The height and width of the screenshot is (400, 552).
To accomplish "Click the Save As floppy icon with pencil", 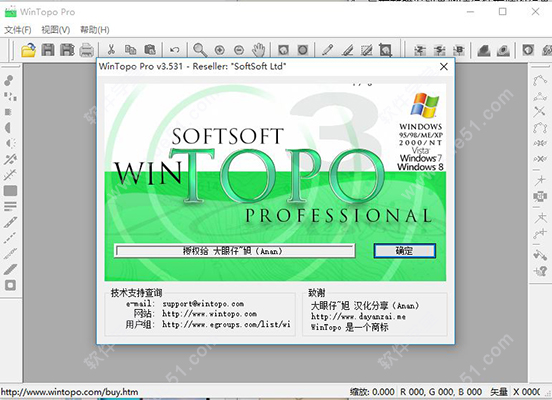I will (67, 50).
